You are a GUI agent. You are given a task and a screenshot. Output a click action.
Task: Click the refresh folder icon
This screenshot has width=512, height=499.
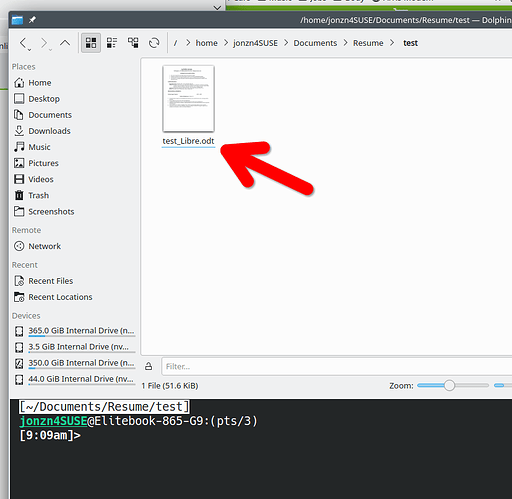tap(154, 43)
